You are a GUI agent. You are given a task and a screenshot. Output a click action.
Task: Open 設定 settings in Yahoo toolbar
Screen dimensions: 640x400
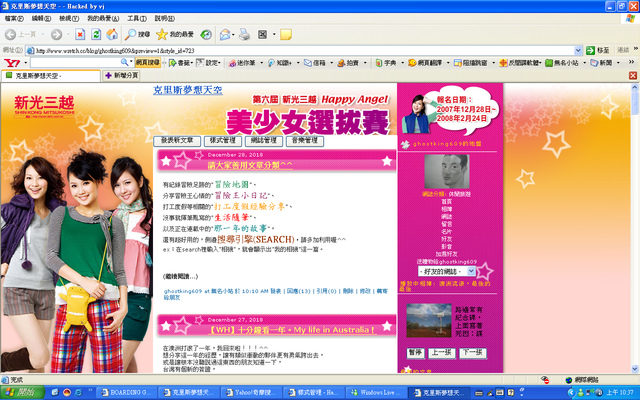pos(208,63)
